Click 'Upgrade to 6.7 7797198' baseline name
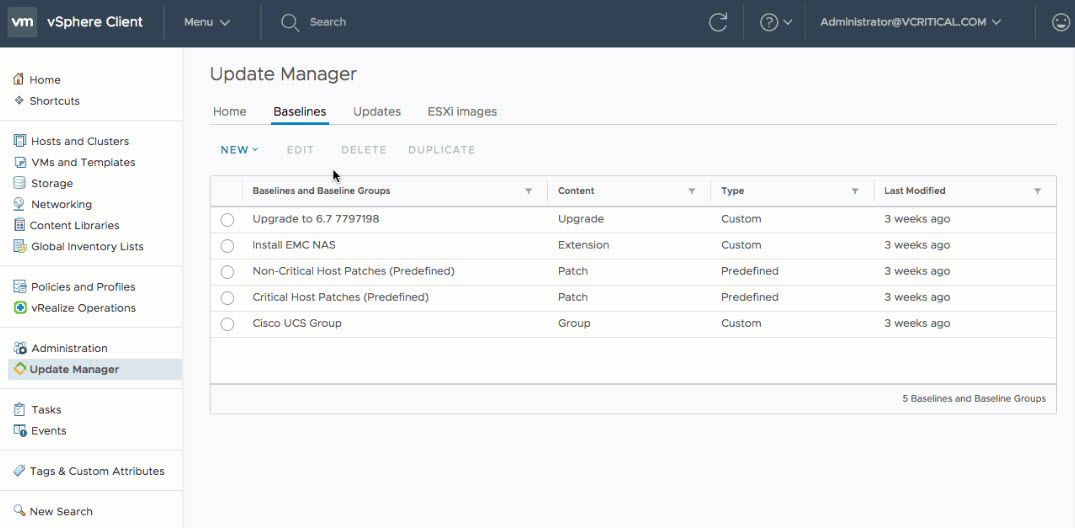1075x528 pixels. tap(315, 219)
